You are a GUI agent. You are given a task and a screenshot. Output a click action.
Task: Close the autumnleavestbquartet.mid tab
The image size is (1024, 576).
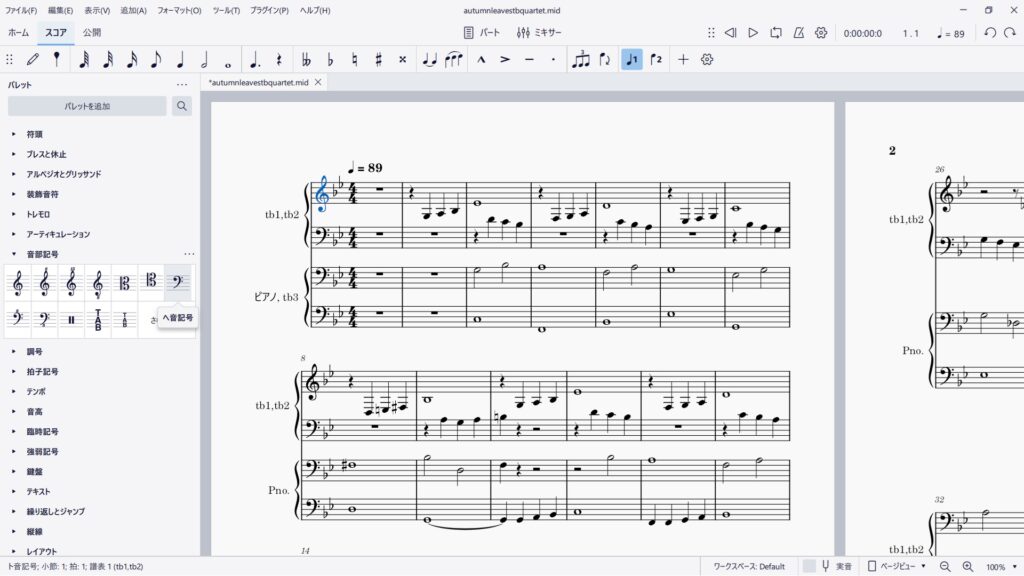coord(318,82)
